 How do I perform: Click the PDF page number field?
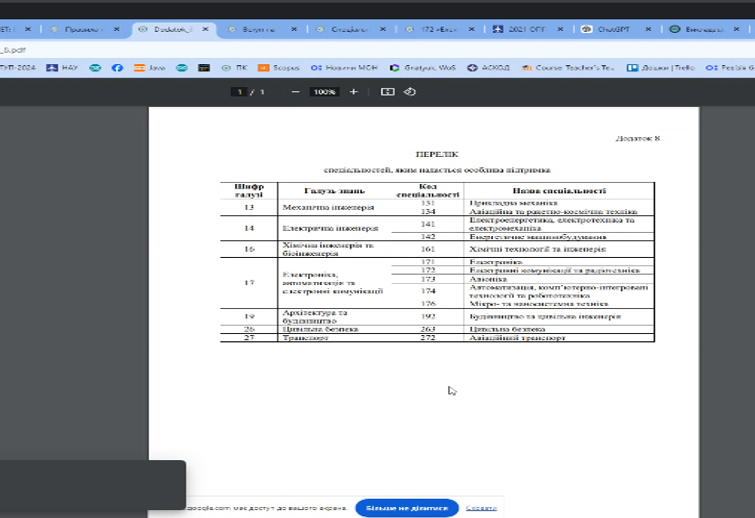[x=239, y=92]
